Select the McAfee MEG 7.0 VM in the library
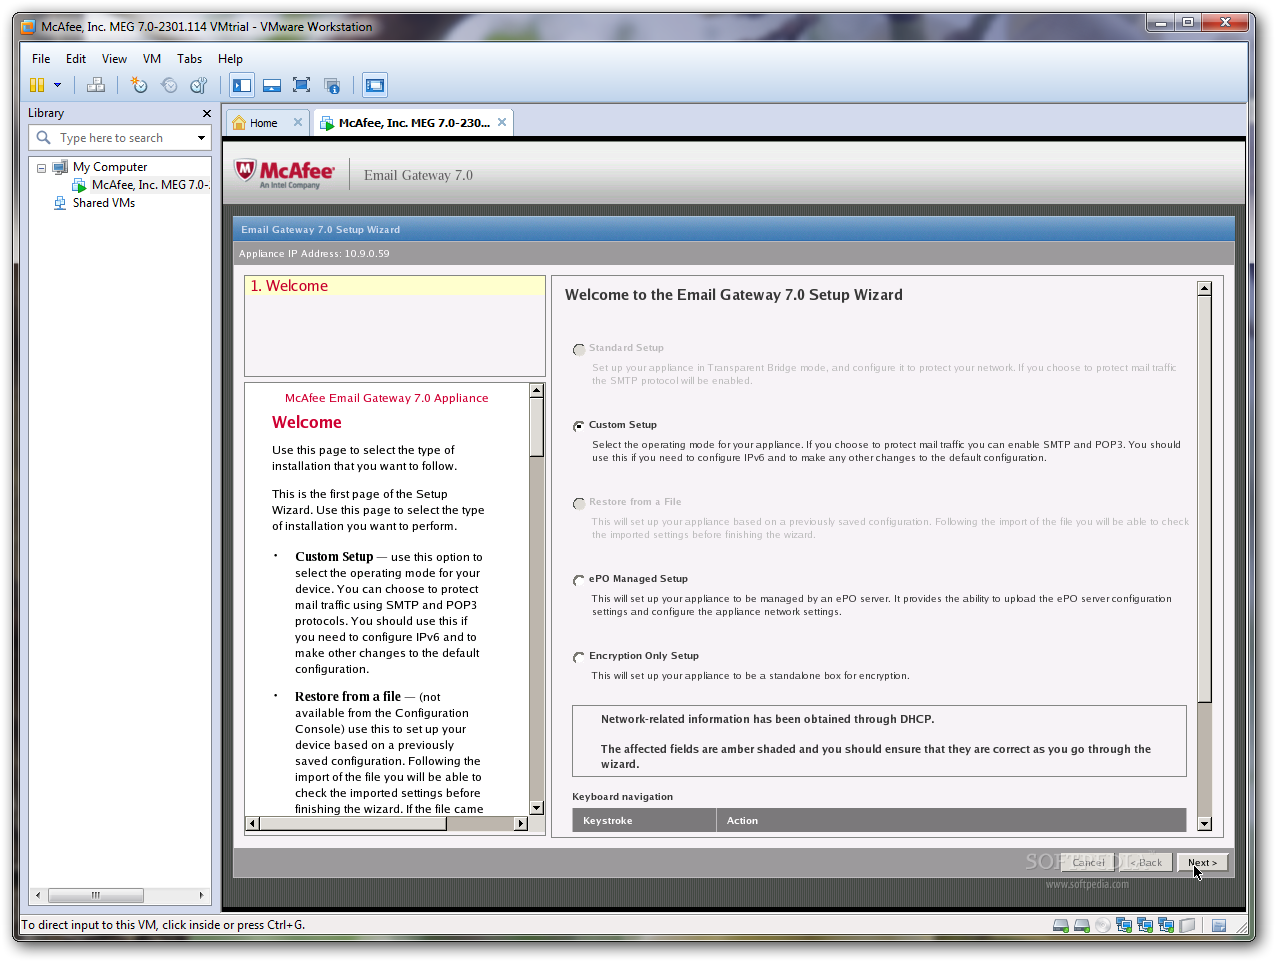 [150, 185]
